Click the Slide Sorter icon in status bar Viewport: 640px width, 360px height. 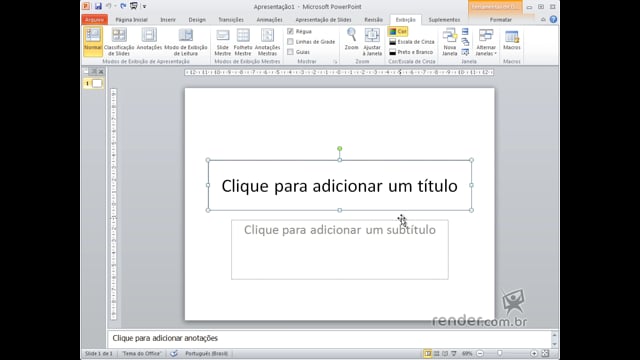point(436,353)
